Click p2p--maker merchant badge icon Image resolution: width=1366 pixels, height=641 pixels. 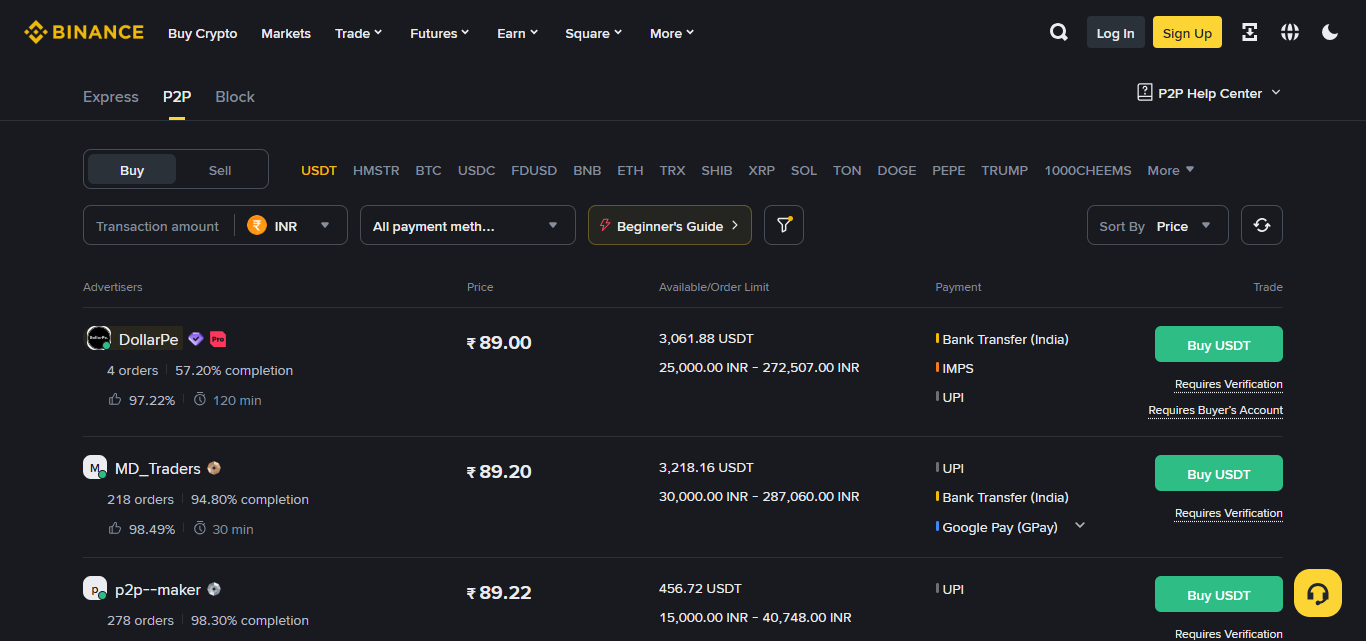coord(214,589)
